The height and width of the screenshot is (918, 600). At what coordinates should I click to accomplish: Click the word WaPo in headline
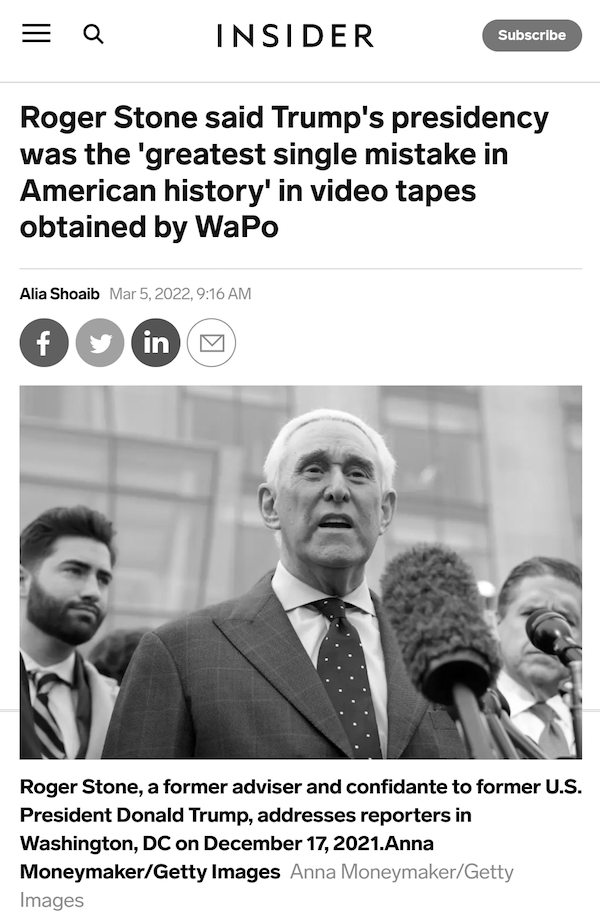click(236, 227)
